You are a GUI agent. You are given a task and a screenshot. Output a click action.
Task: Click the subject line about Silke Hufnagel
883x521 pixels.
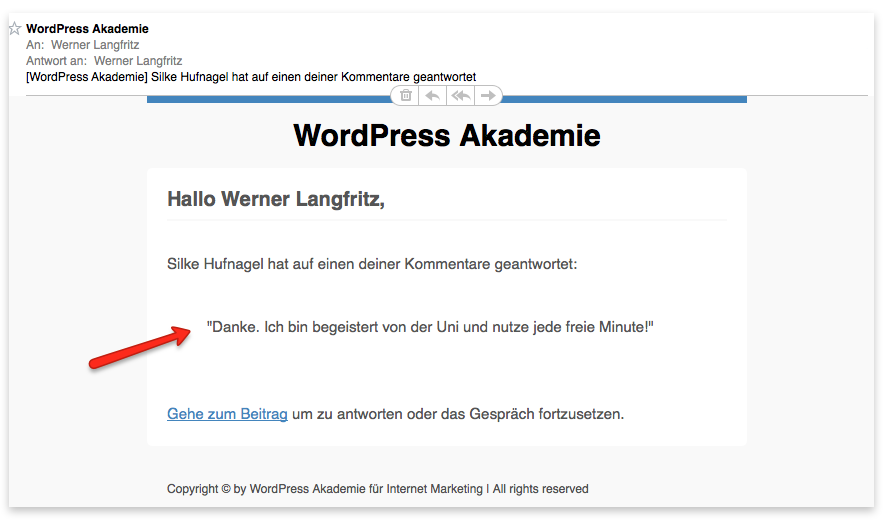coord(251,77)
